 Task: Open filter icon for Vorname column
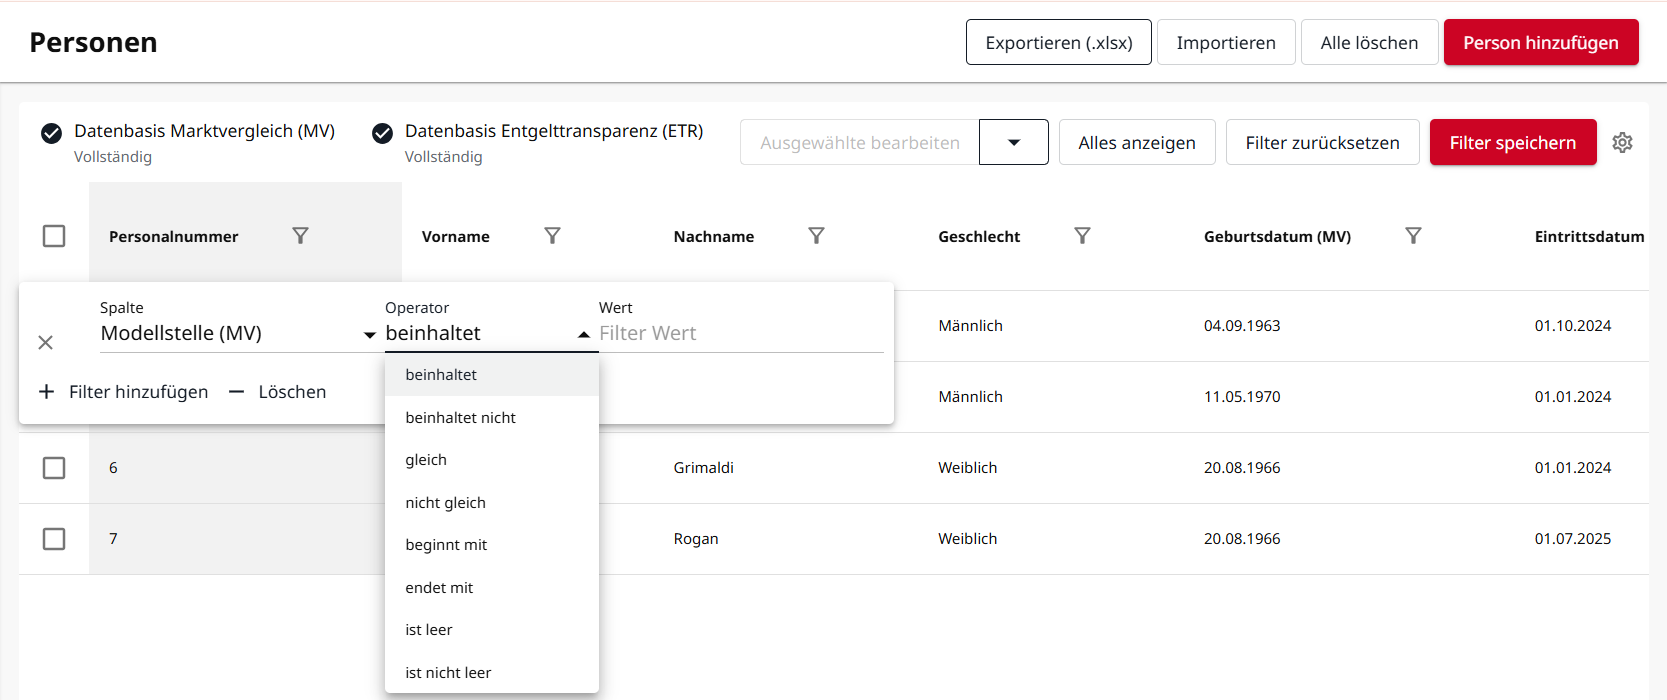click(x=552, y=236)
